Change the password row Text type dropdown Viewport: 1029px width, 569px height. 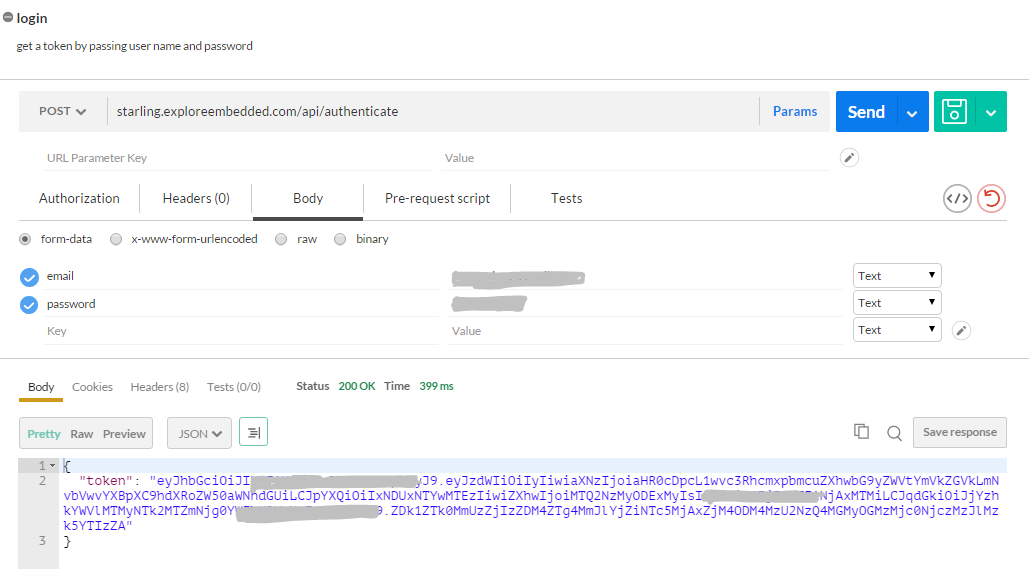click(x=897, y=303)
